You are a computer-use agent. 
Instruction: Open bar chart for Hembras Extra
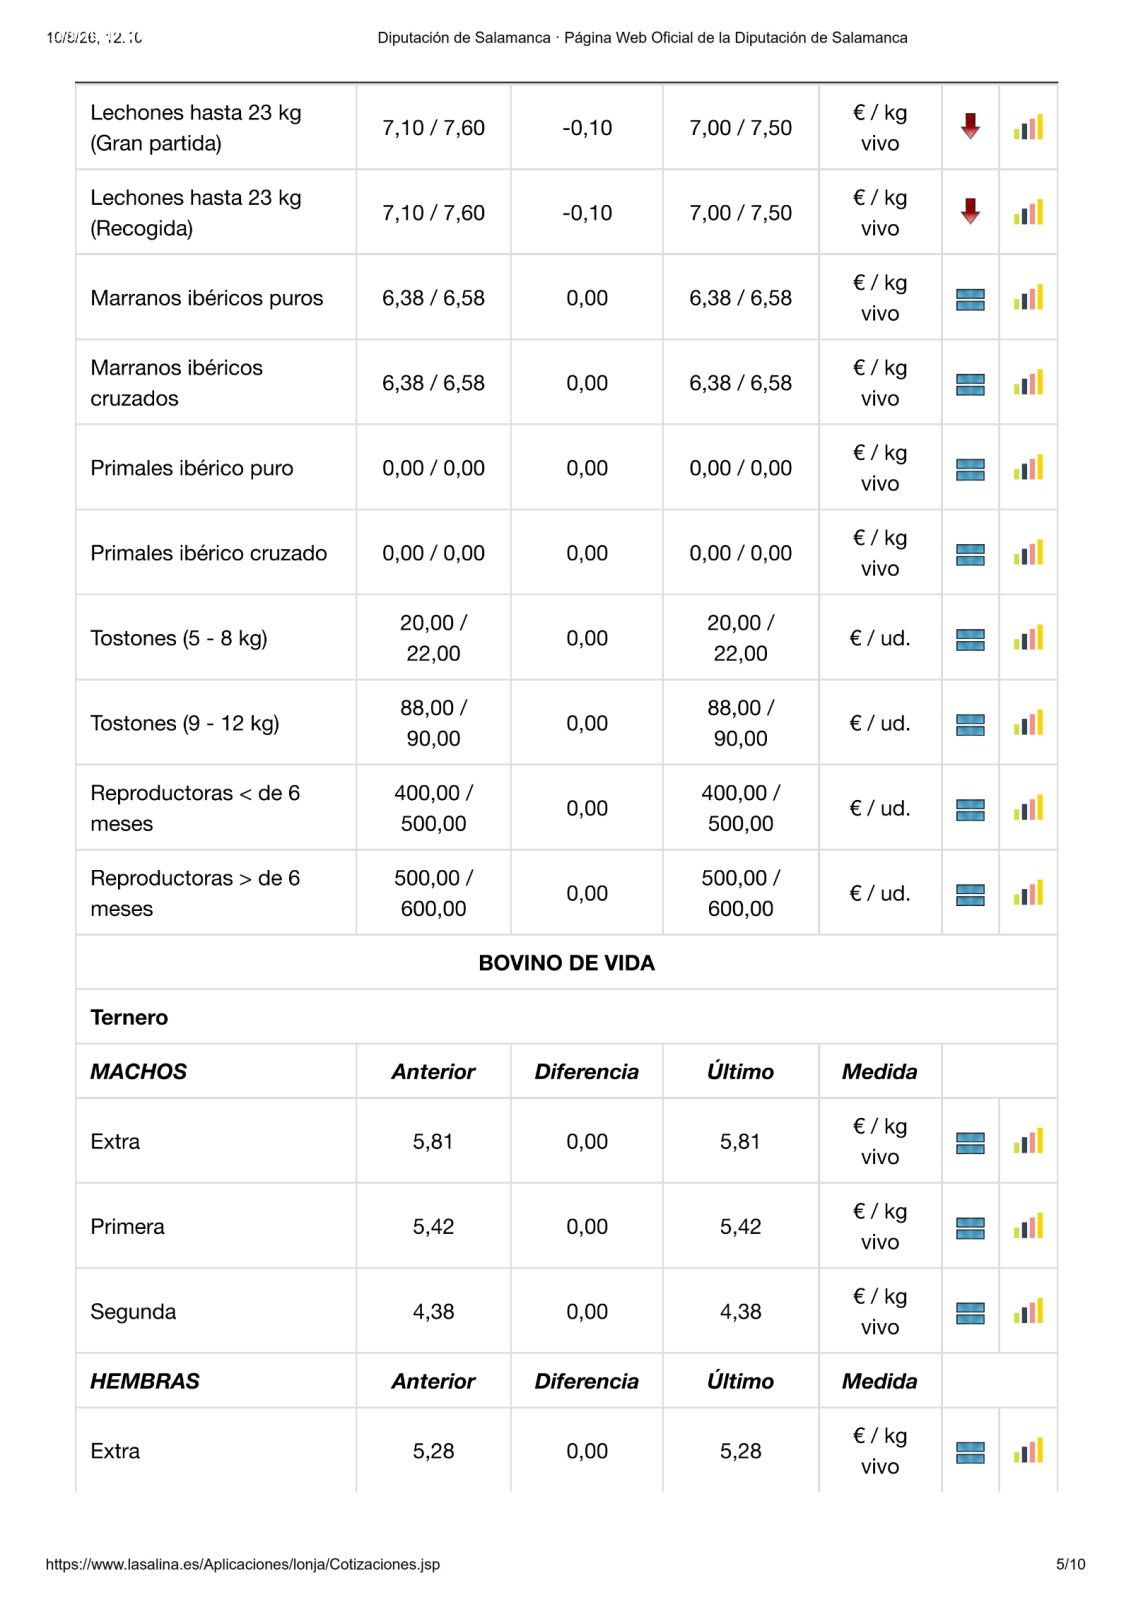click(1028, 1450)
